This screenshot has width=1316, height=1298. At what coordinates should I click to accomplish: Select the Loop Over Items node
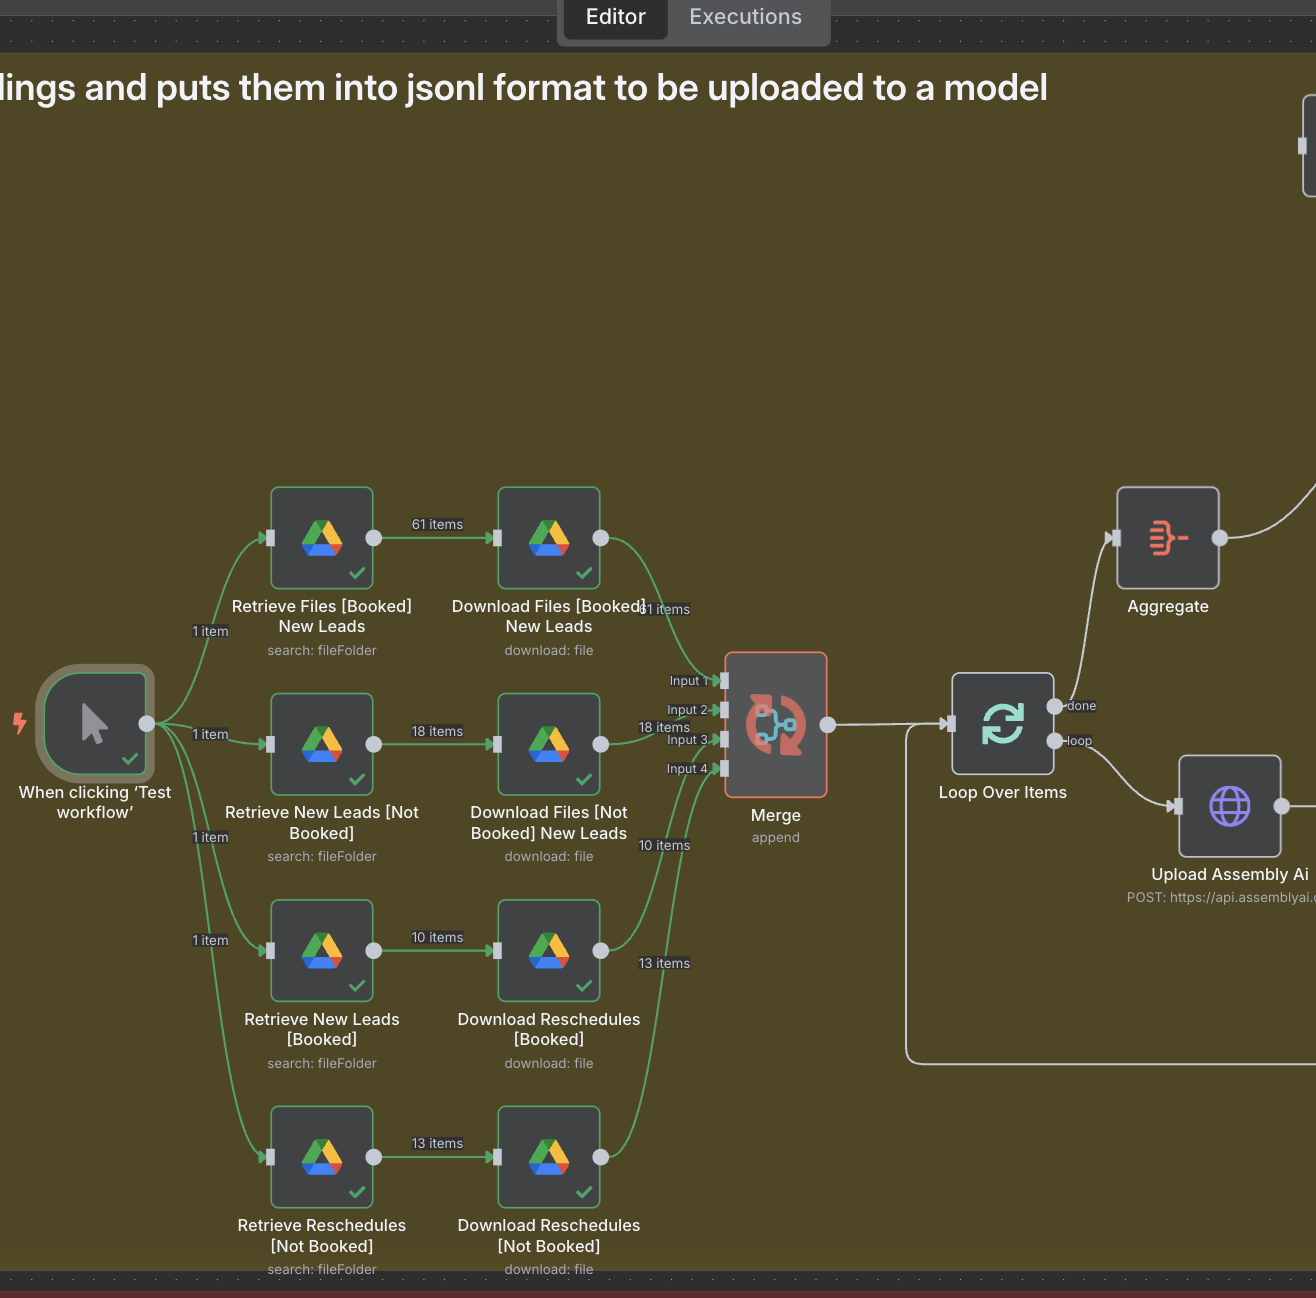pos(1003,724)
